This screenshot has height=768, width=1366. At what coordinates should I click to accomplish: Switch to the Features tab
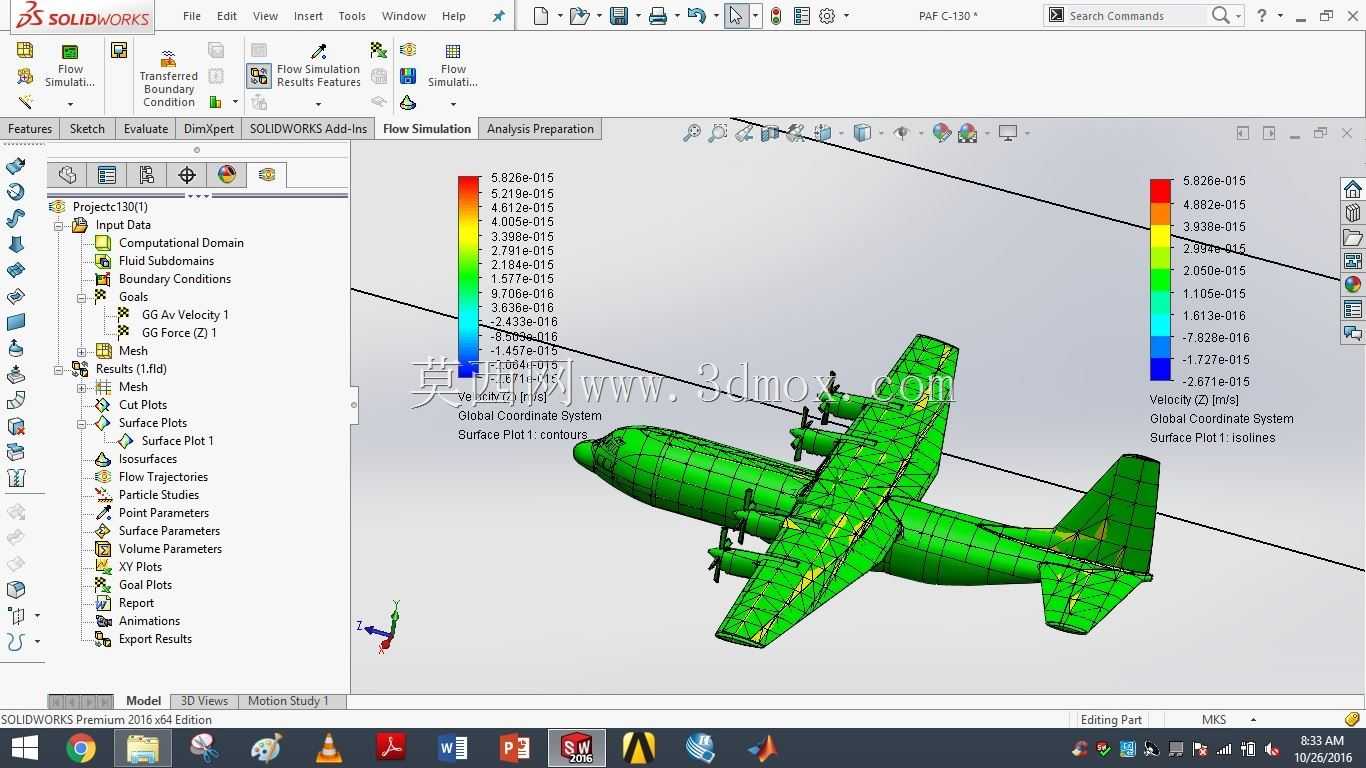(x=30, y=129)
